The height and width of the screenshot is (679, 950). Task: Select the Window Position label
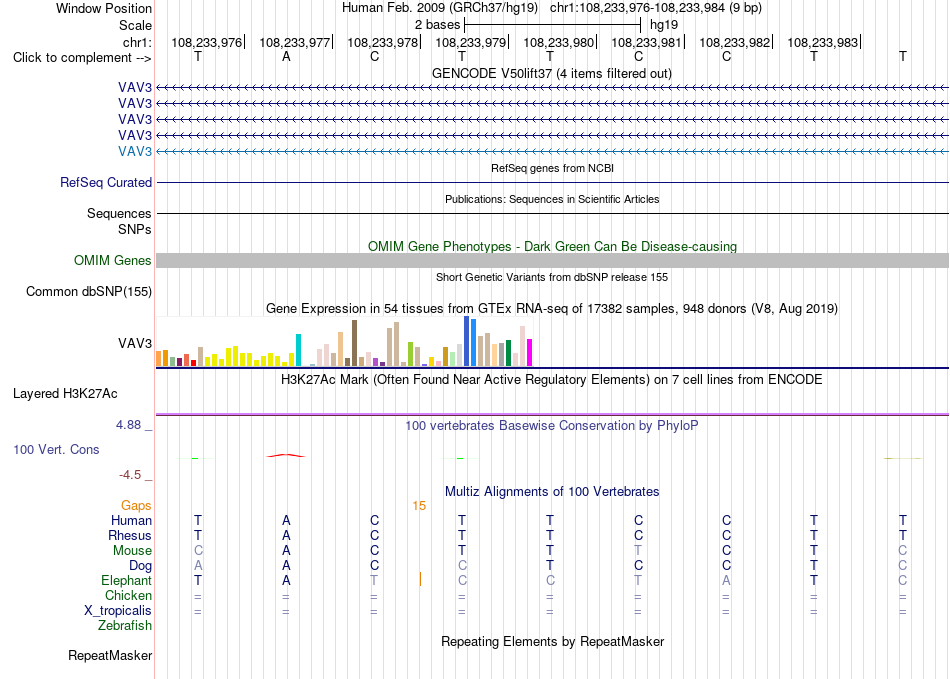[x=104, y=8]
